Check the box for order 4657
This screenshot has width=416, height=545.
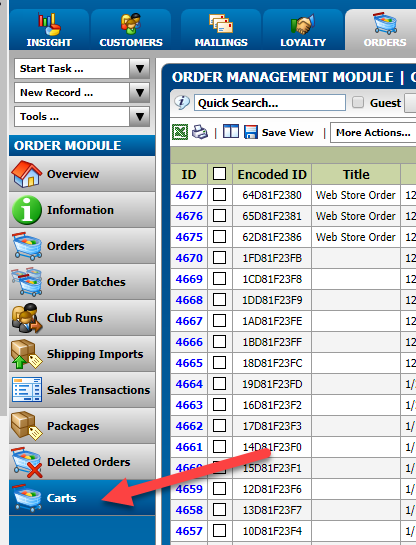point(219,531)
